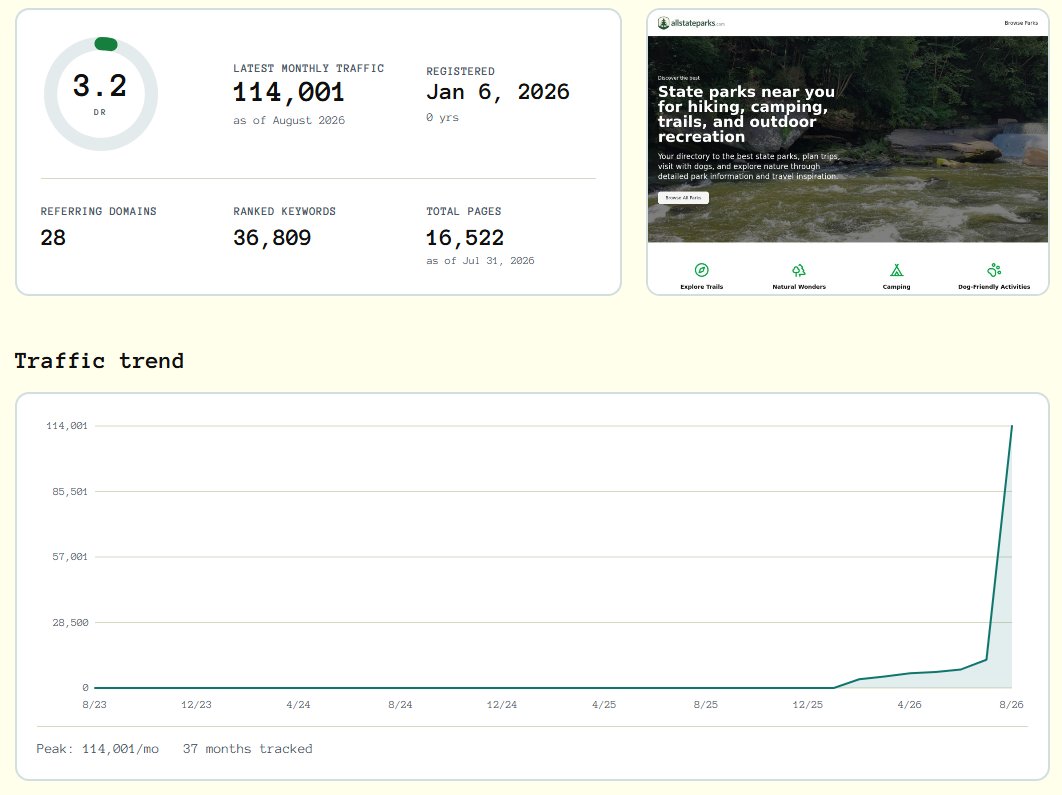
Task: Click the Natural Wonders tree icon
Action: 799,270
